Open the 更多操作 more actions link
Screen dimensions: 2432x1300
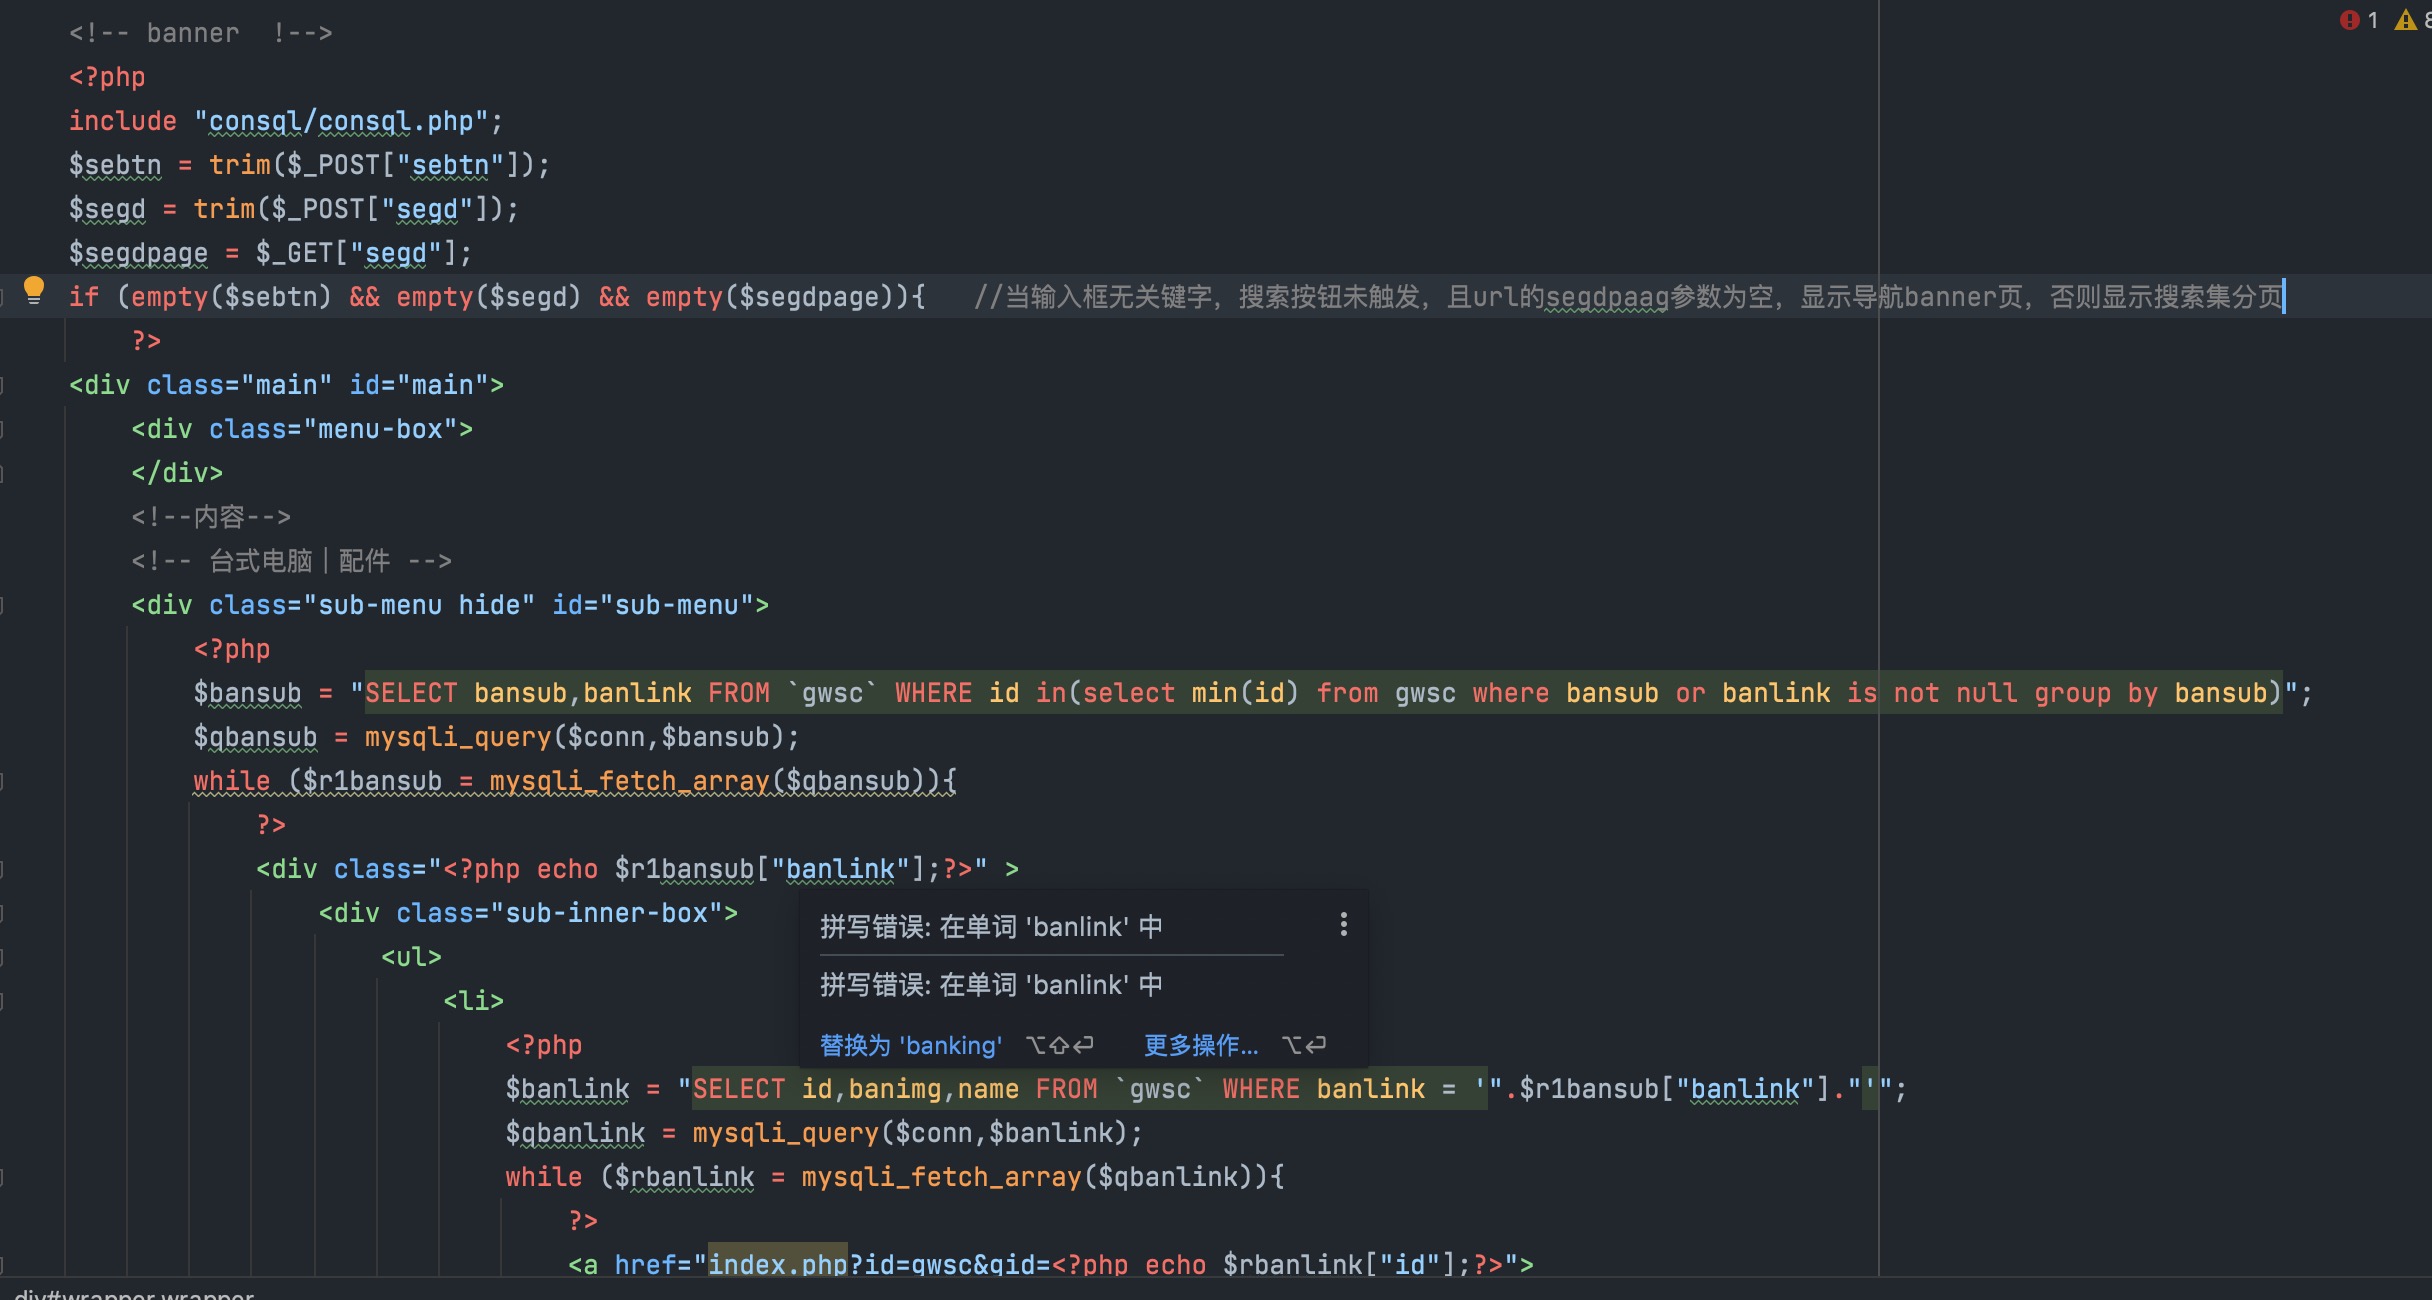tap(1200, 1045)
